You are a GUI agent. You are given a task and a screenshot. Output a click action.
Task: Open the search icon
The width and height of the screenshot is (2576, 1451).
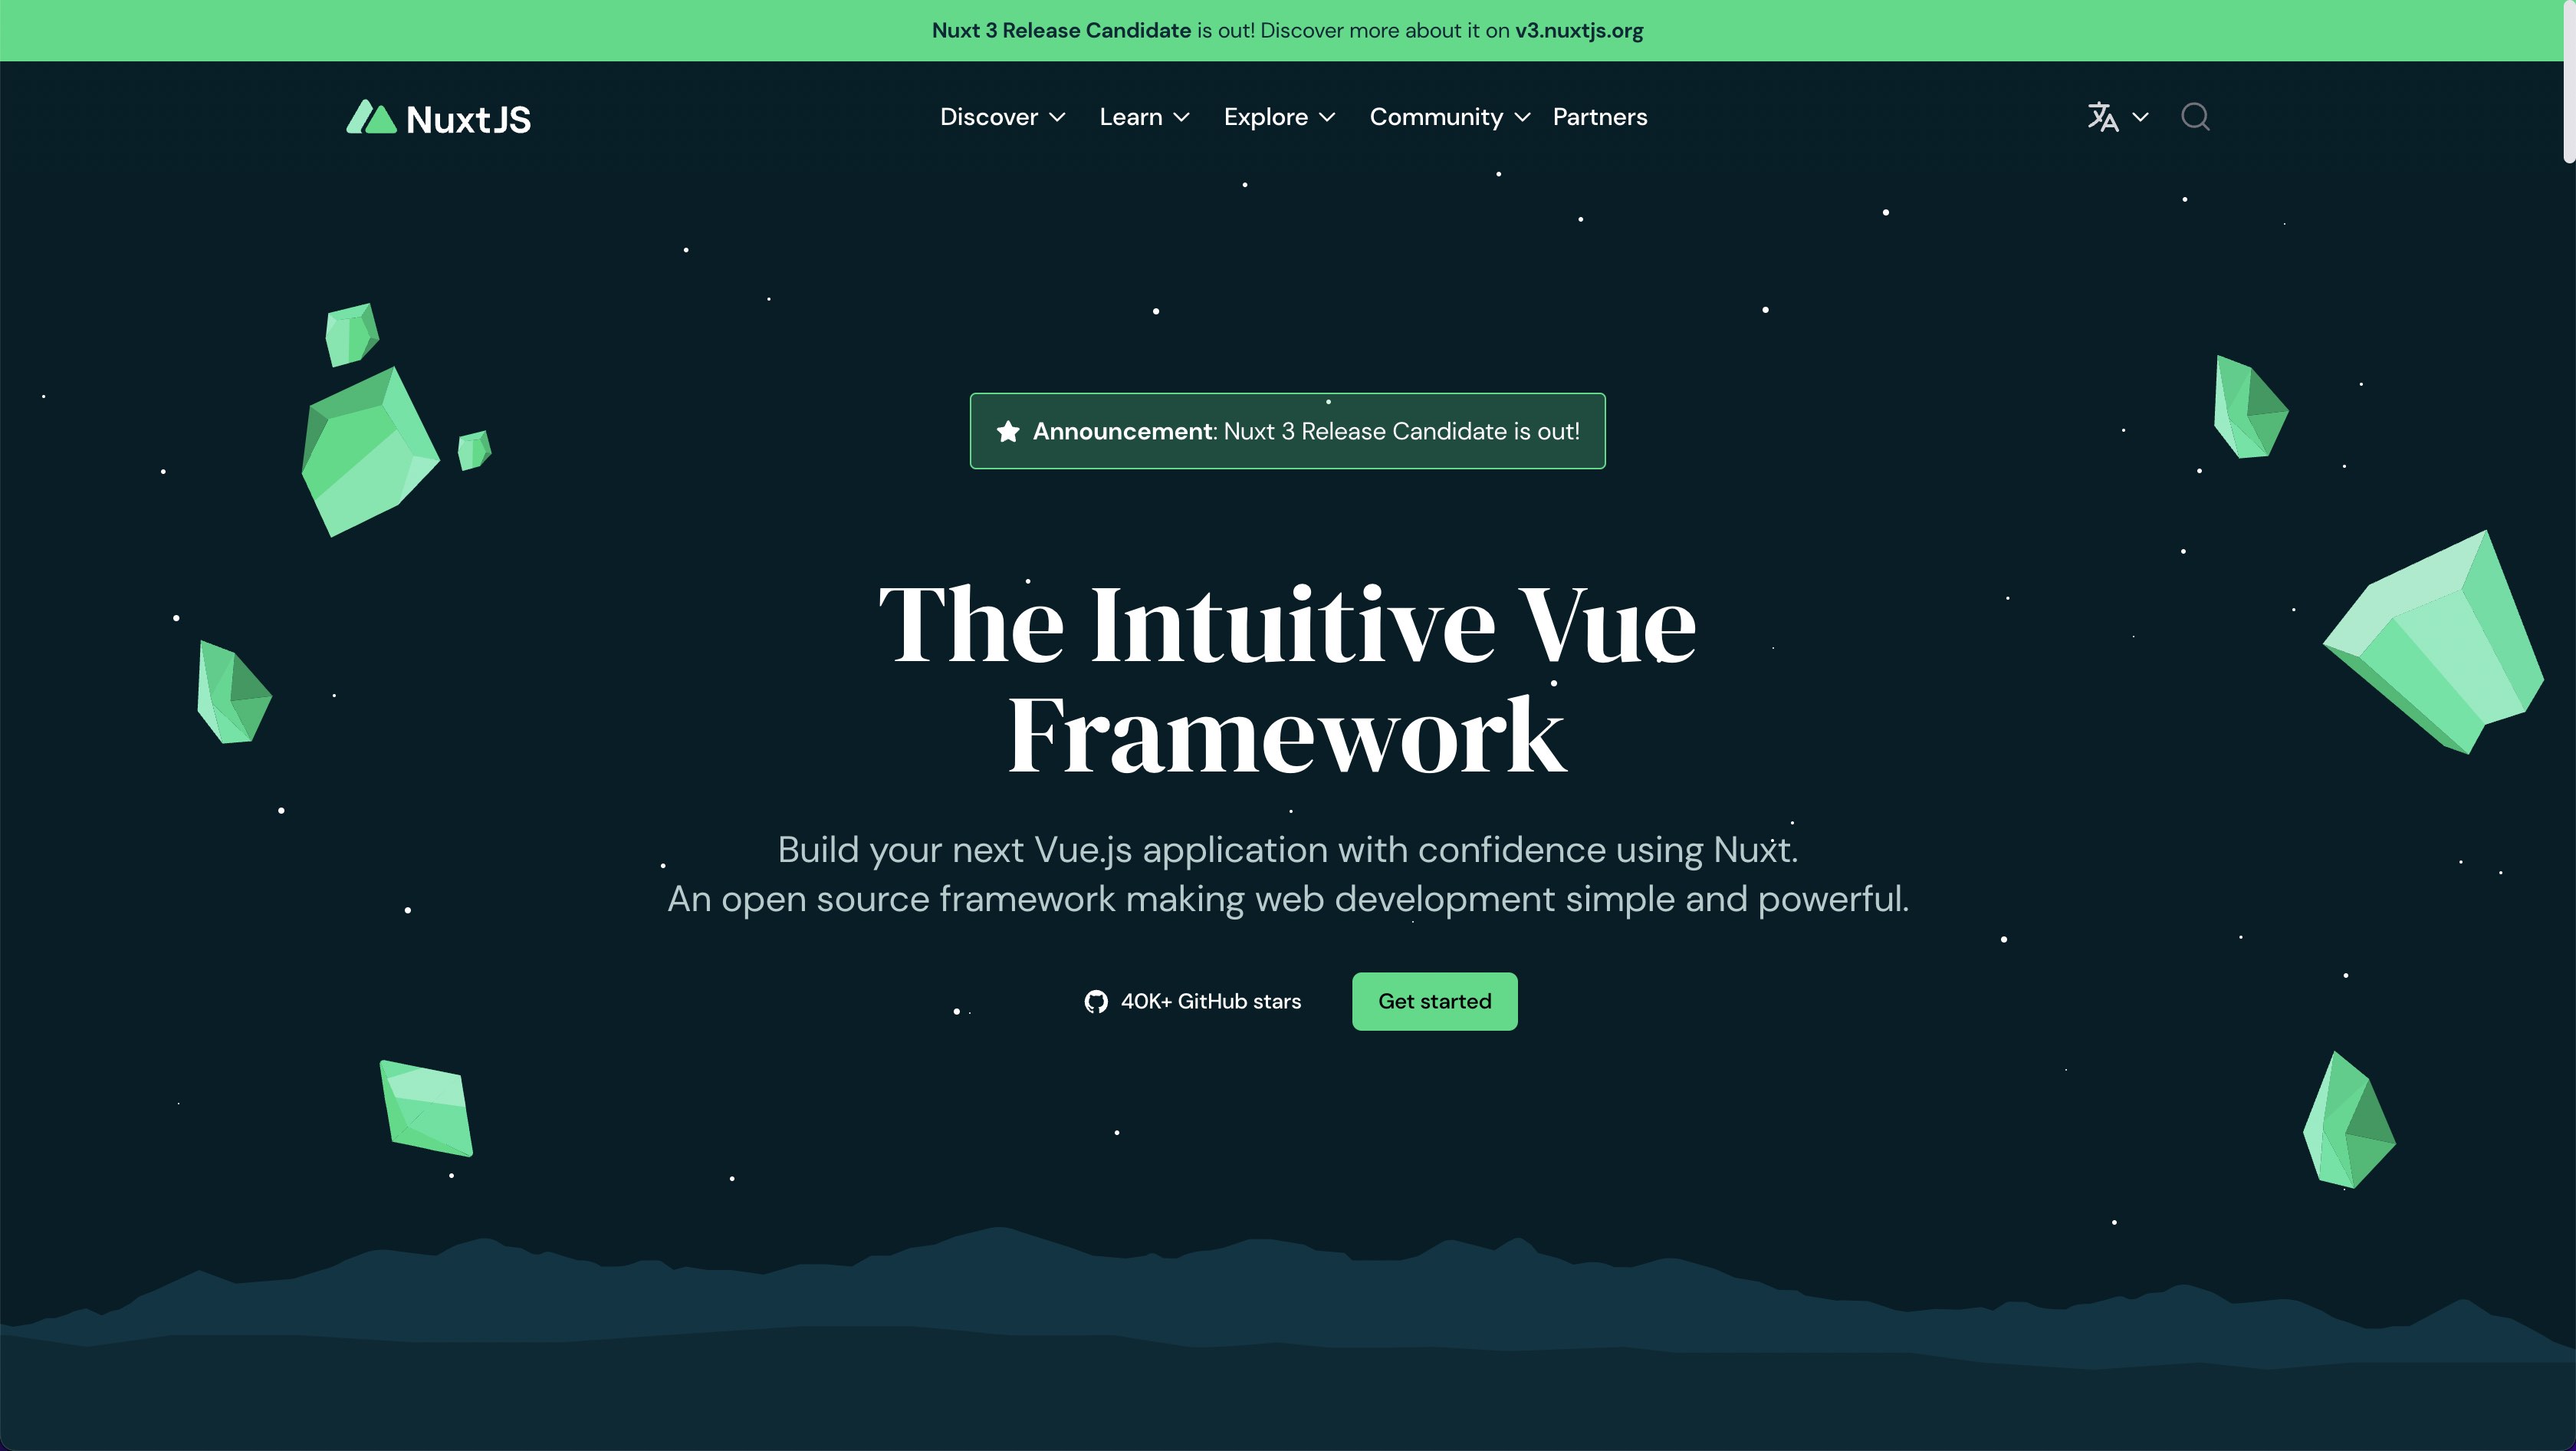(x=2194, y=115)
